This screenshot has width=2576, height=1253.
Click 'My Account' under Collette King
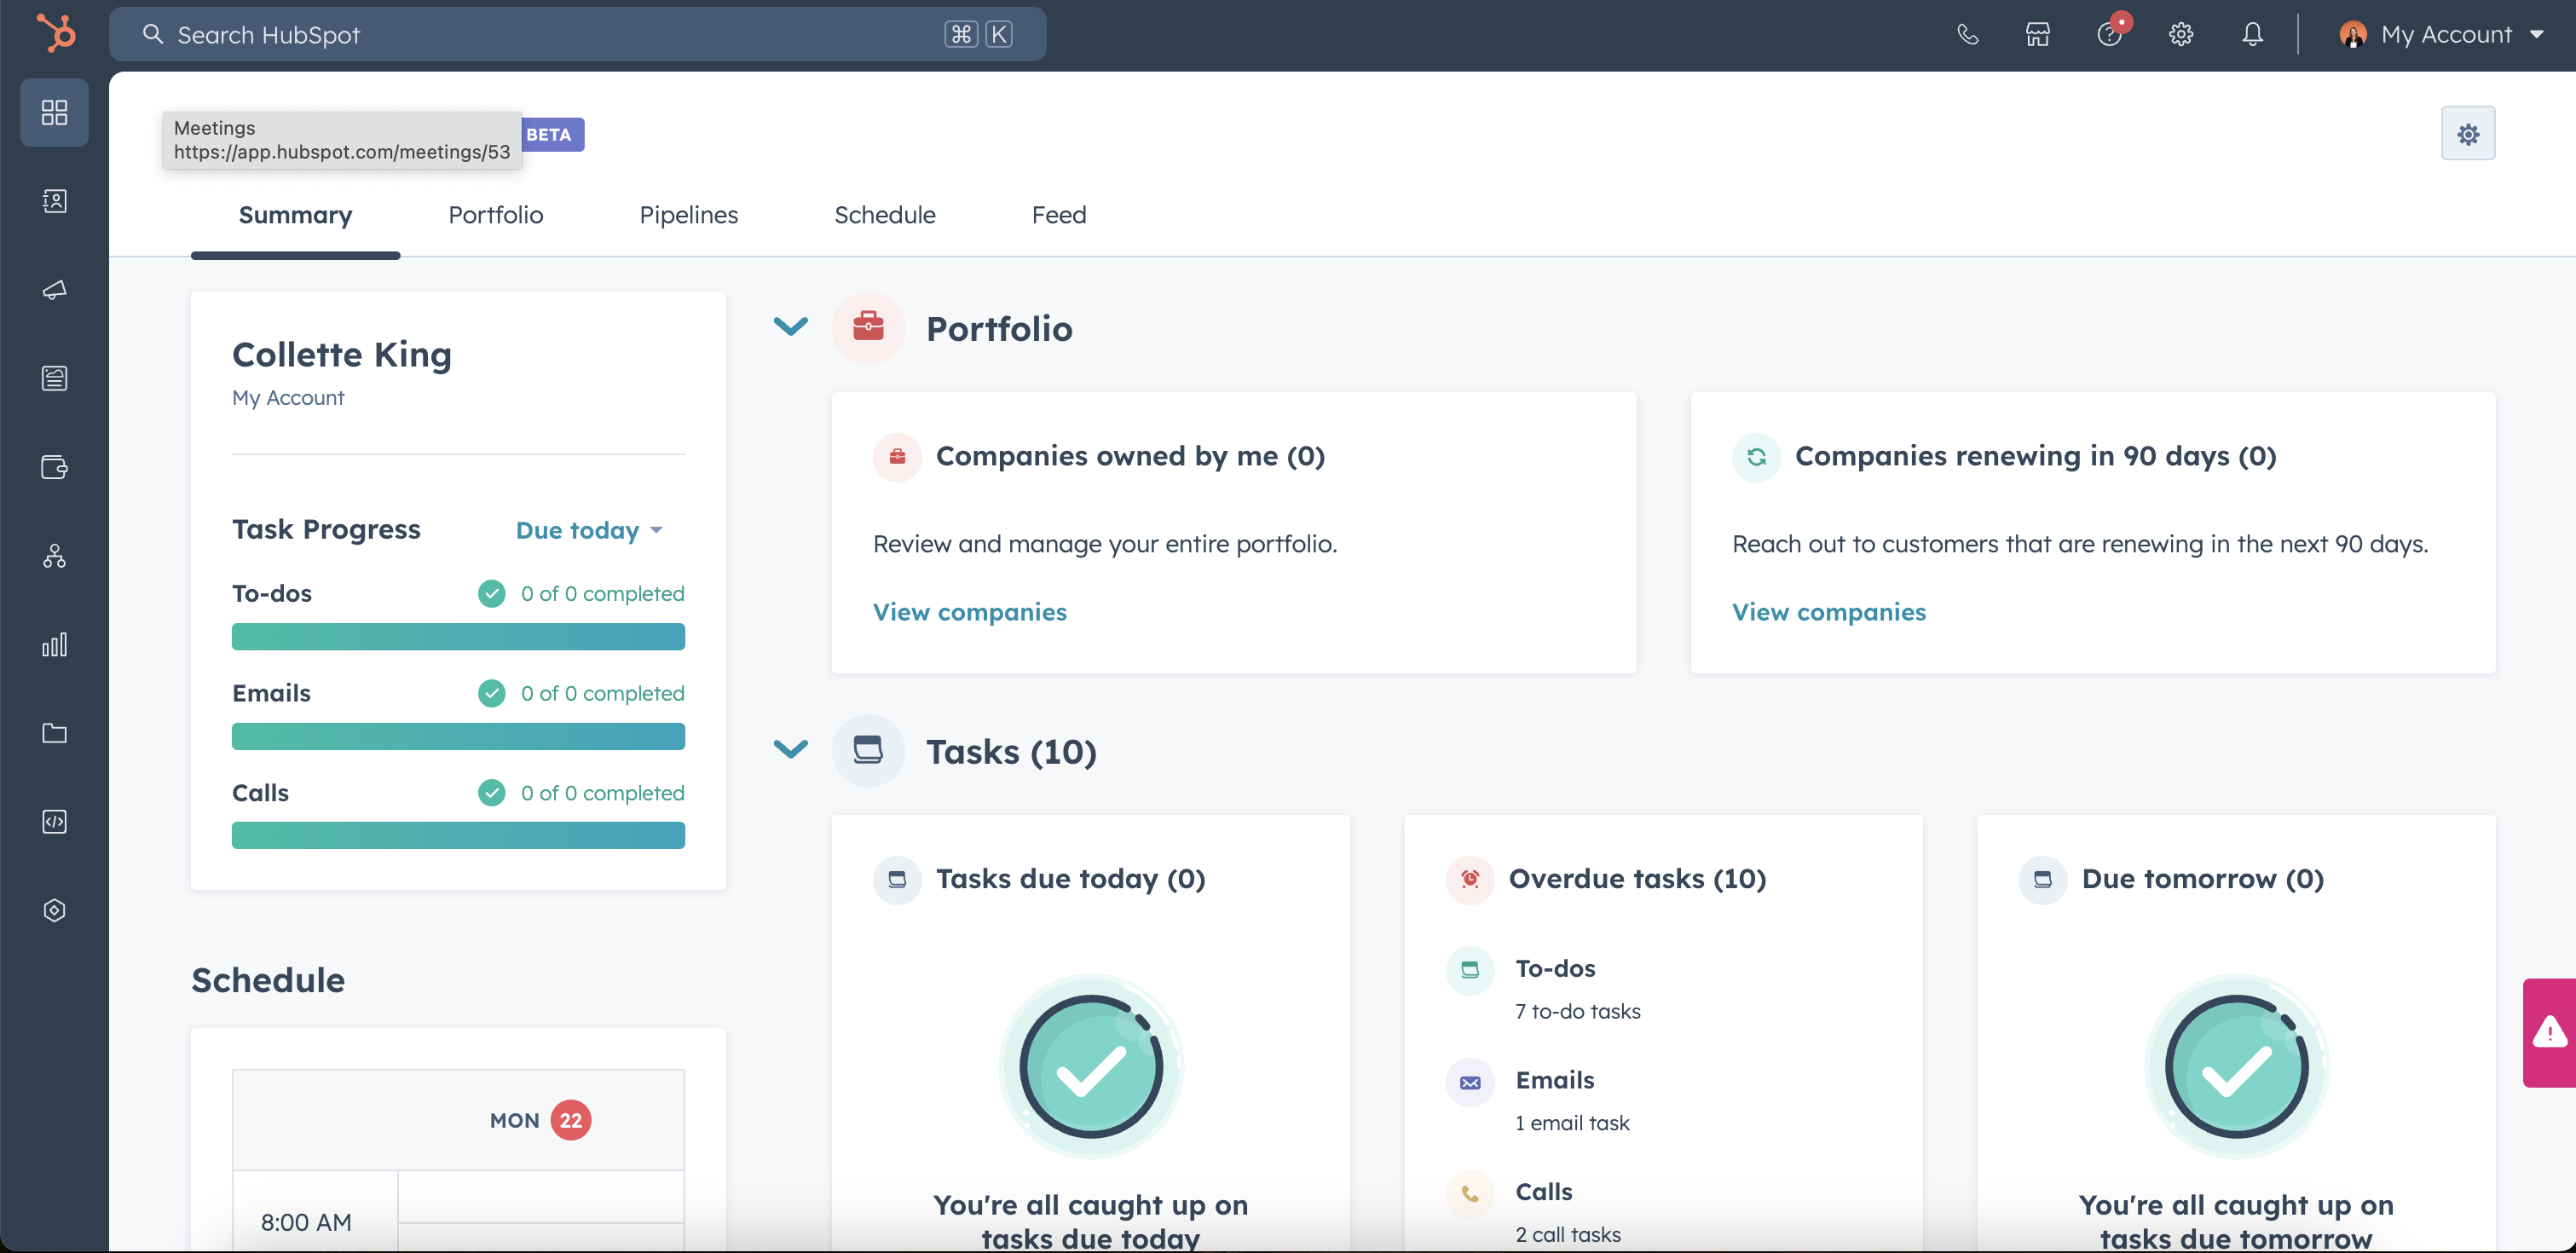(x=288, y=397)
